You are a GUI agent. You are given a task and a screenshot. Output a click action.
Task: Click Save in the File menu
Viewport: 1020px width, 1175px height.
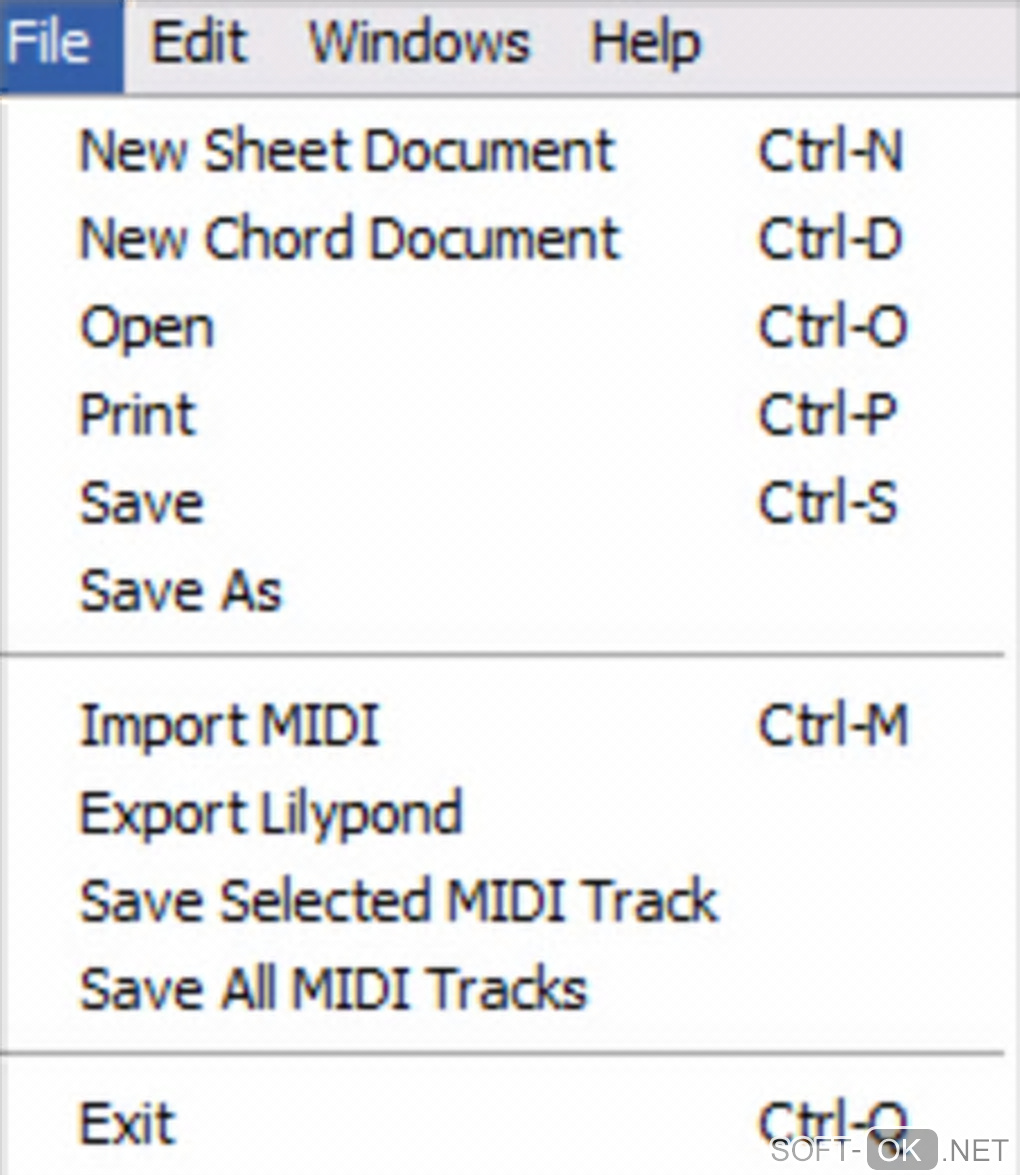click(142, 503)
